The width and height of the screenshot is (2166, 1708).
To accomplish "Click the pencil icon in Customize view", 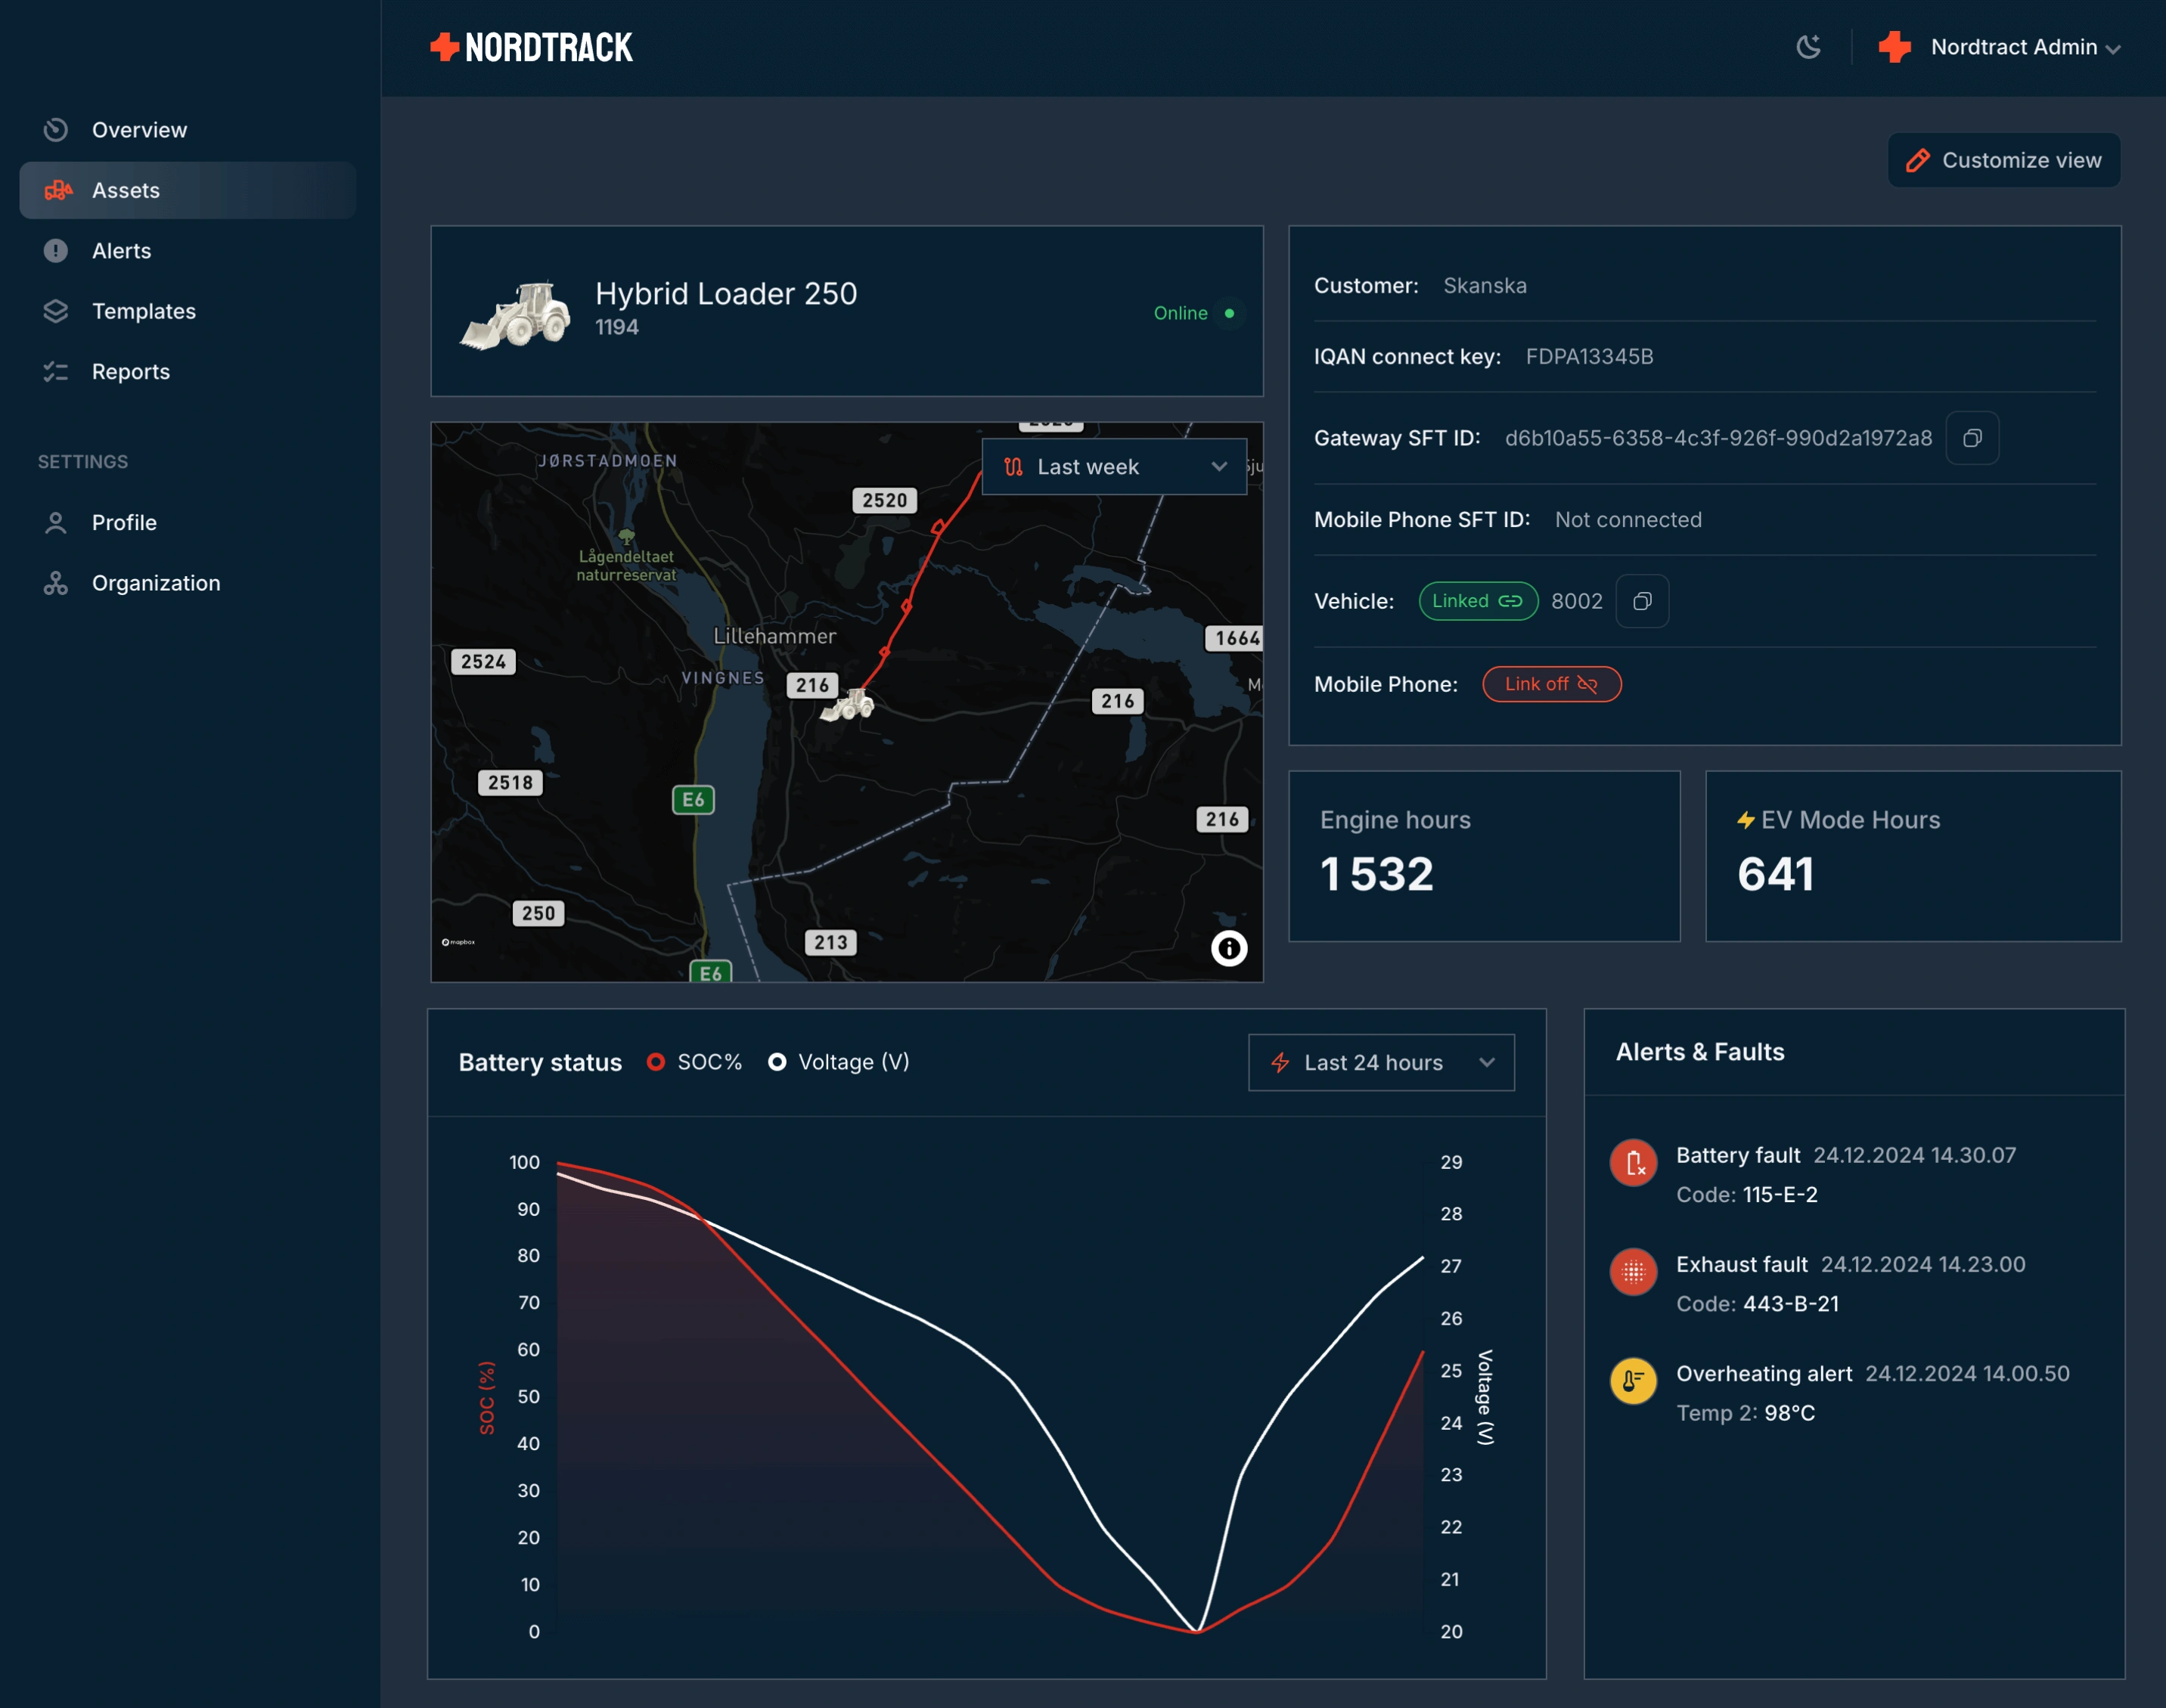I will [x=1918, y=160].
